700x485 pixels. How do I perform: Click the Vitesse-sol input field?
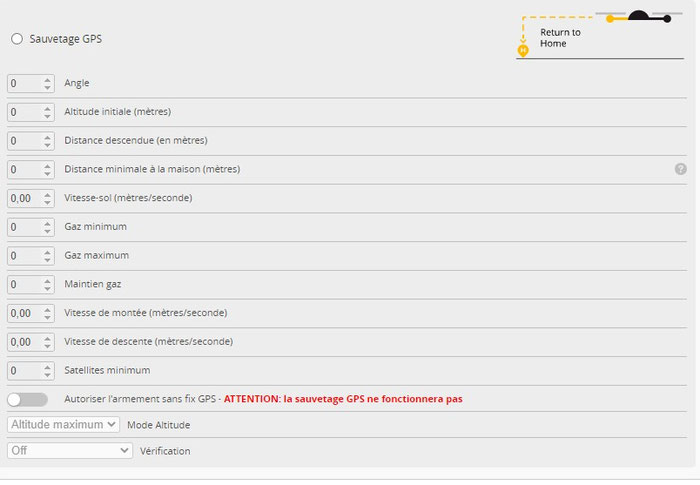30,198
